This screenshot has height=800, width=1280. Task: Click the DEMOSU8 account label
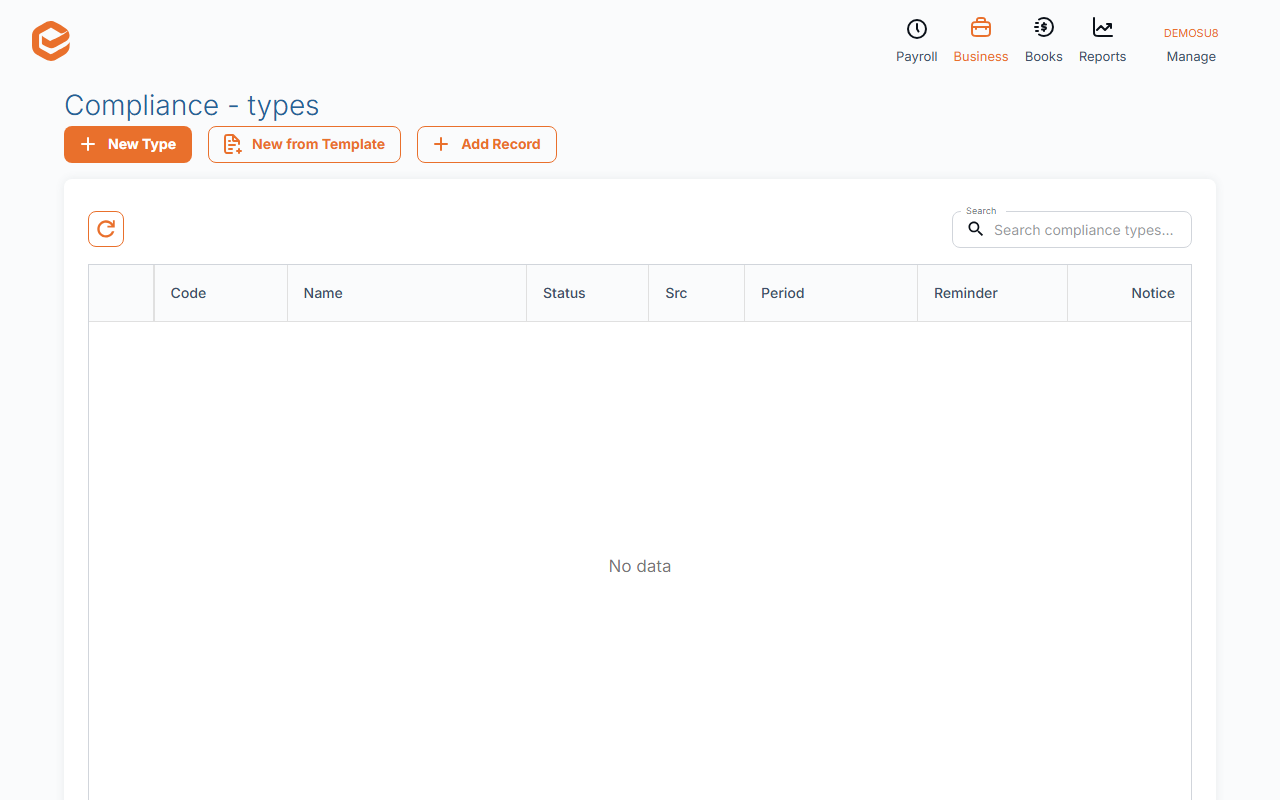pyautogui.click(x=1191, y=33)
